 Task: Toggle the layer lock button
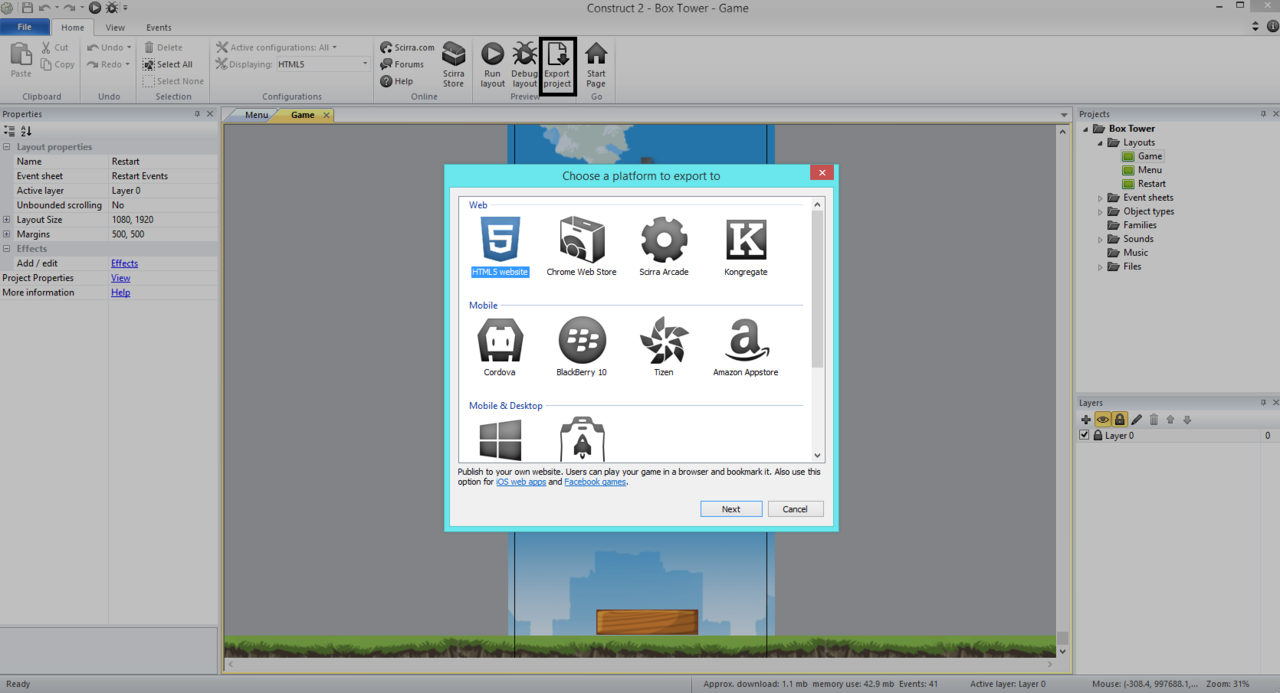coord(1119,420)
